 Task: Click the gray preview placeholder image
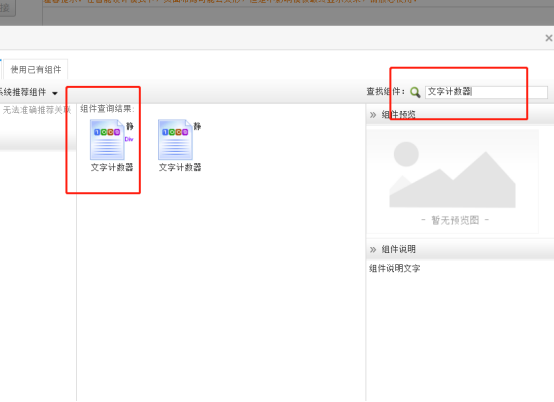tap(452, 181)
